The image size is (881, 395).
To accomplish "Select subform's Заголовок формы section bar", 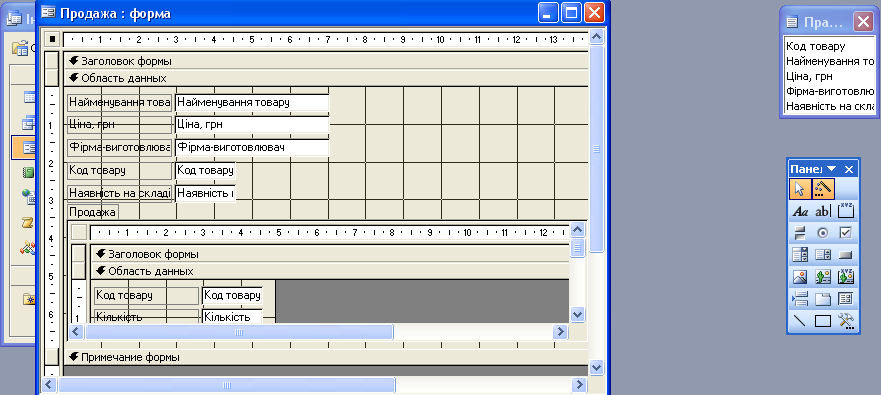I will coord(330,254).
